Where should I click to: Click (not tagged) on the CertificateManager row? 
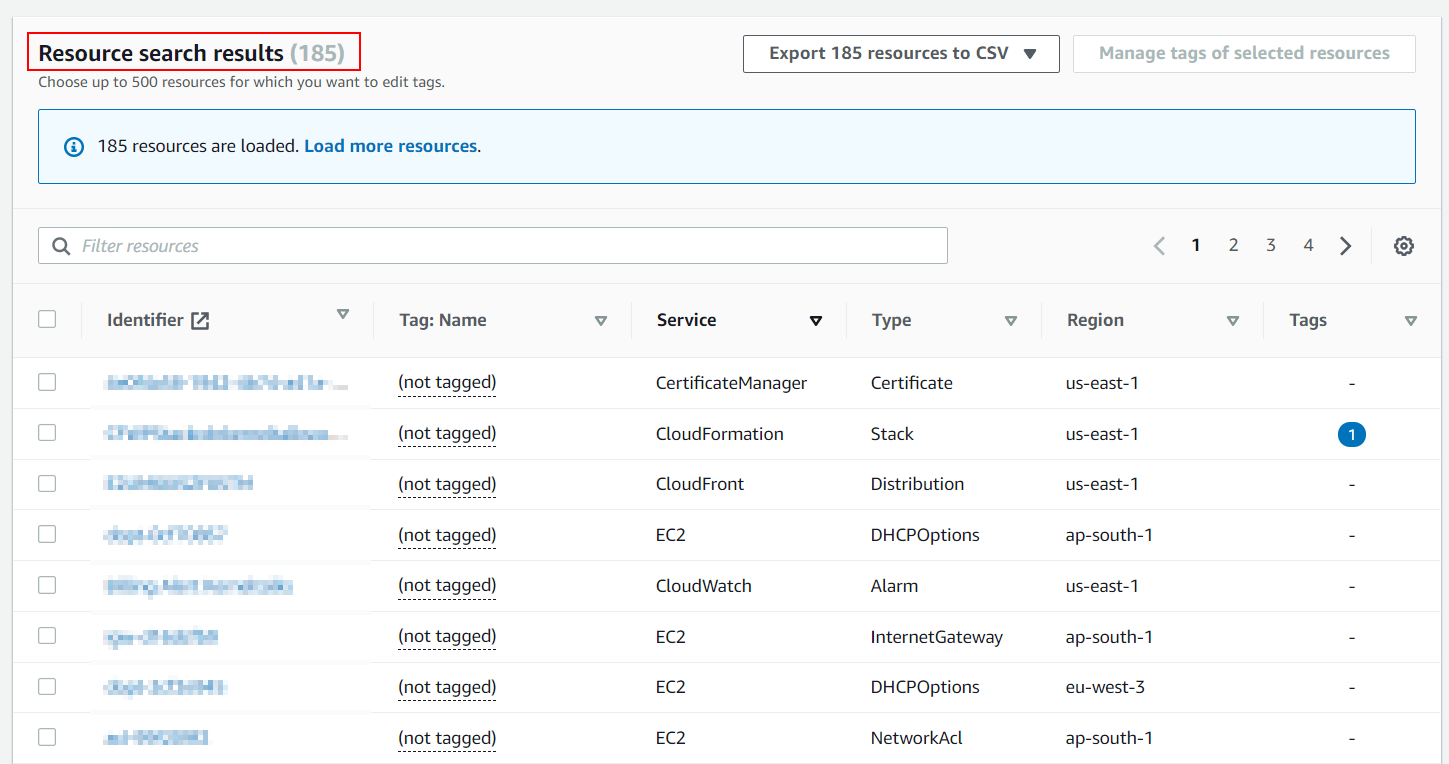(446, 382)
